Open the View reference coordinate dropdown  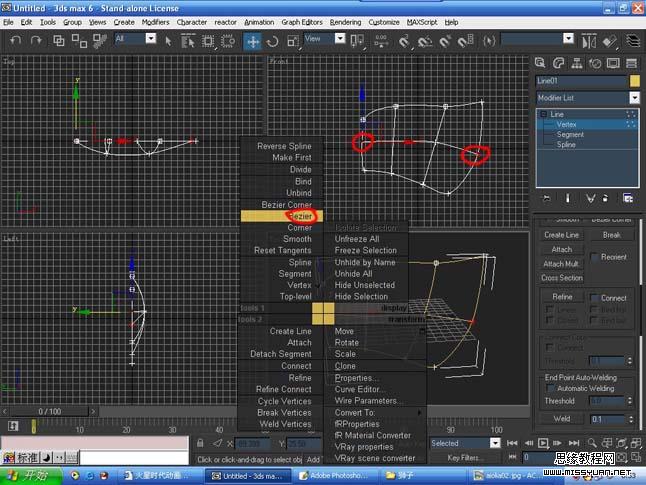pos(340,39)
